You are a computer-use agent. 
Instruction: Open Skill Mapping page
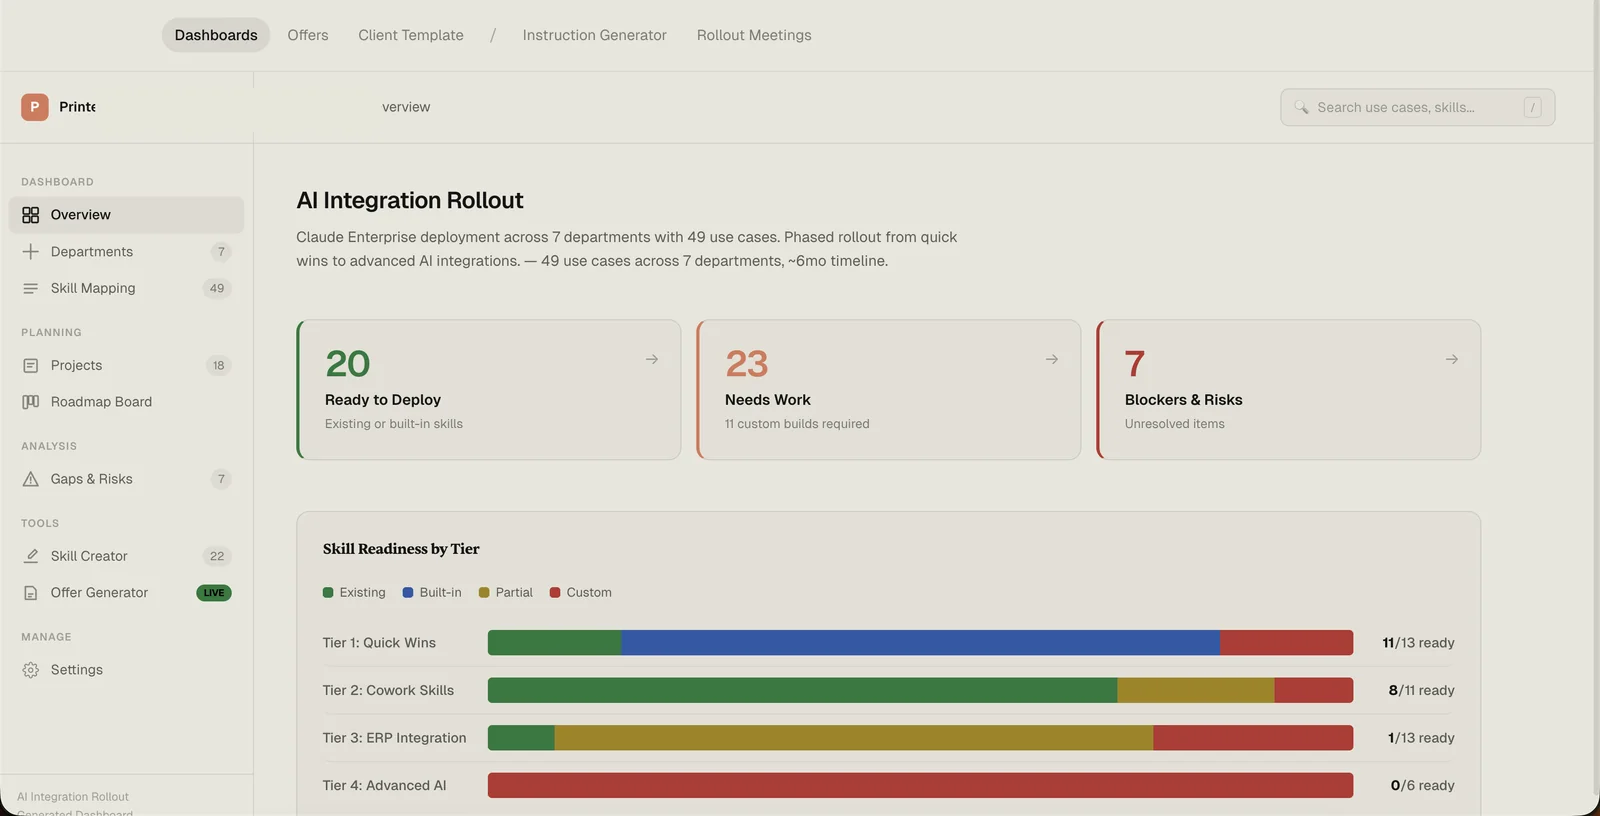(126, 288)
